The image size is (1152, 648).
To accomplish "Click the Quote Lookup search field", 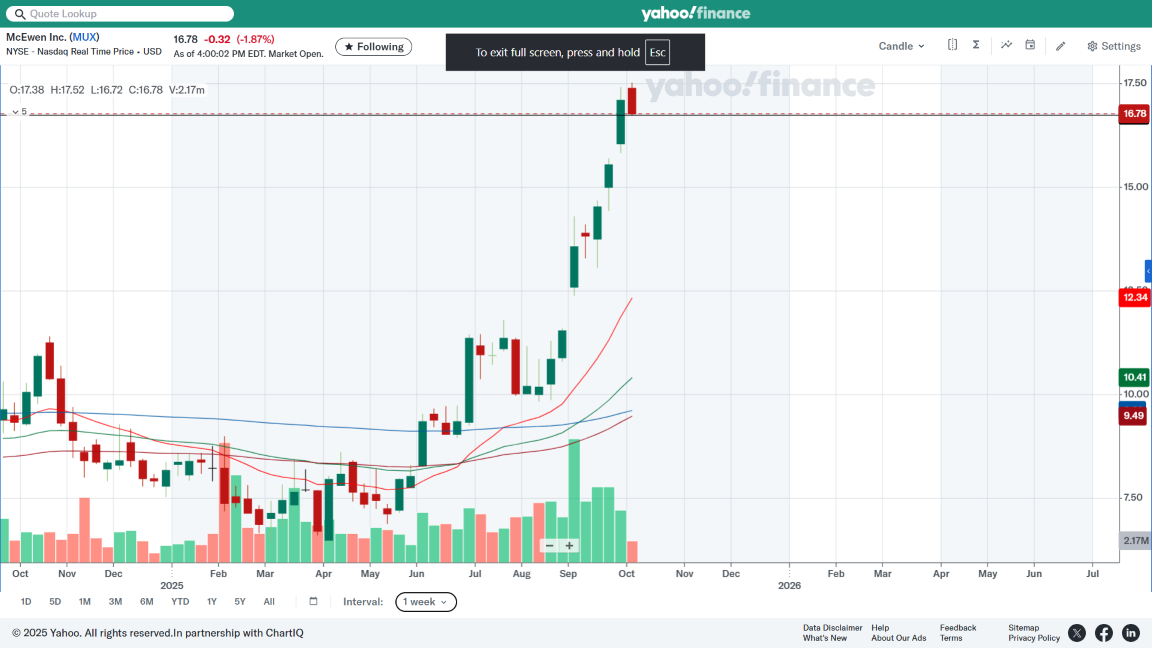I will [x=120, y=13].
